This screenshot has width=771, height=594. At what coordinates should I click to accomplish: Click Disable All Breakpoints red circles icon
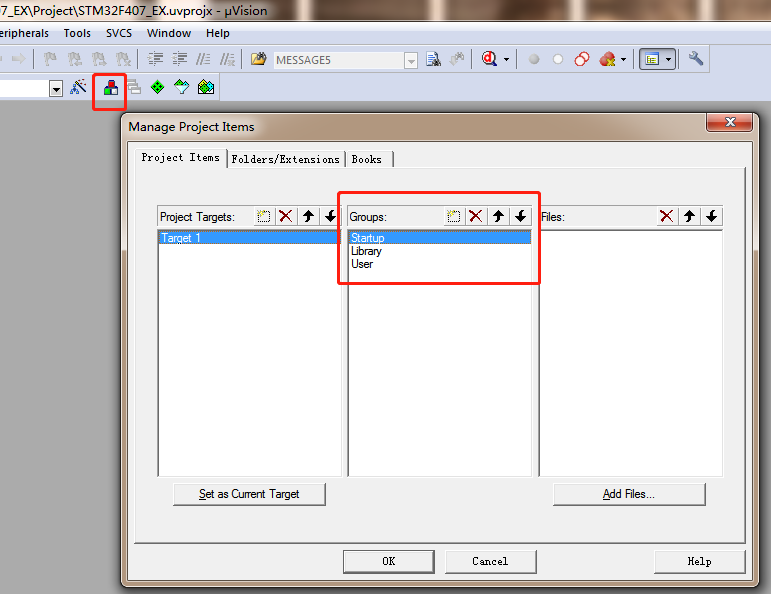pyautogui.click(x=582, y=59)
